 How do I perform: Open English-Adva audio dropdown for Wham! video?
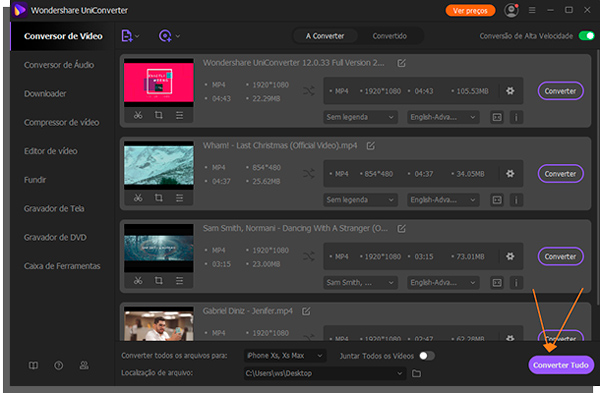click(x=443, y=200)
